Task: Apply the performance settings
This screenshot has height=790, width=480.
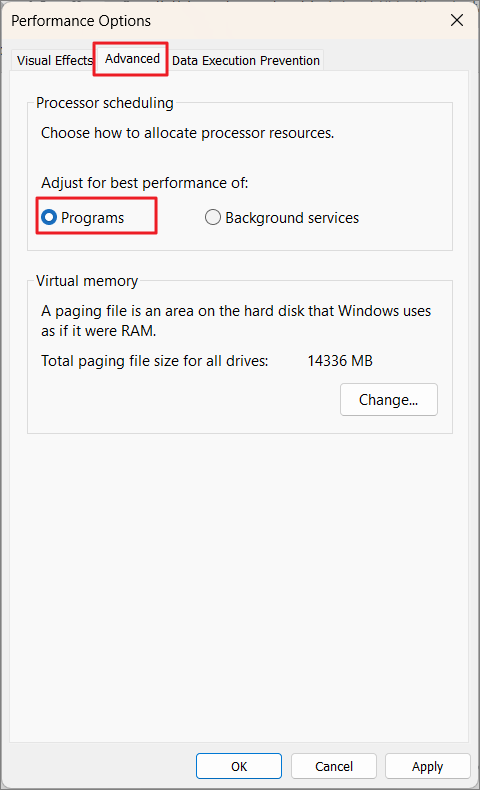Action: (428, 766)
